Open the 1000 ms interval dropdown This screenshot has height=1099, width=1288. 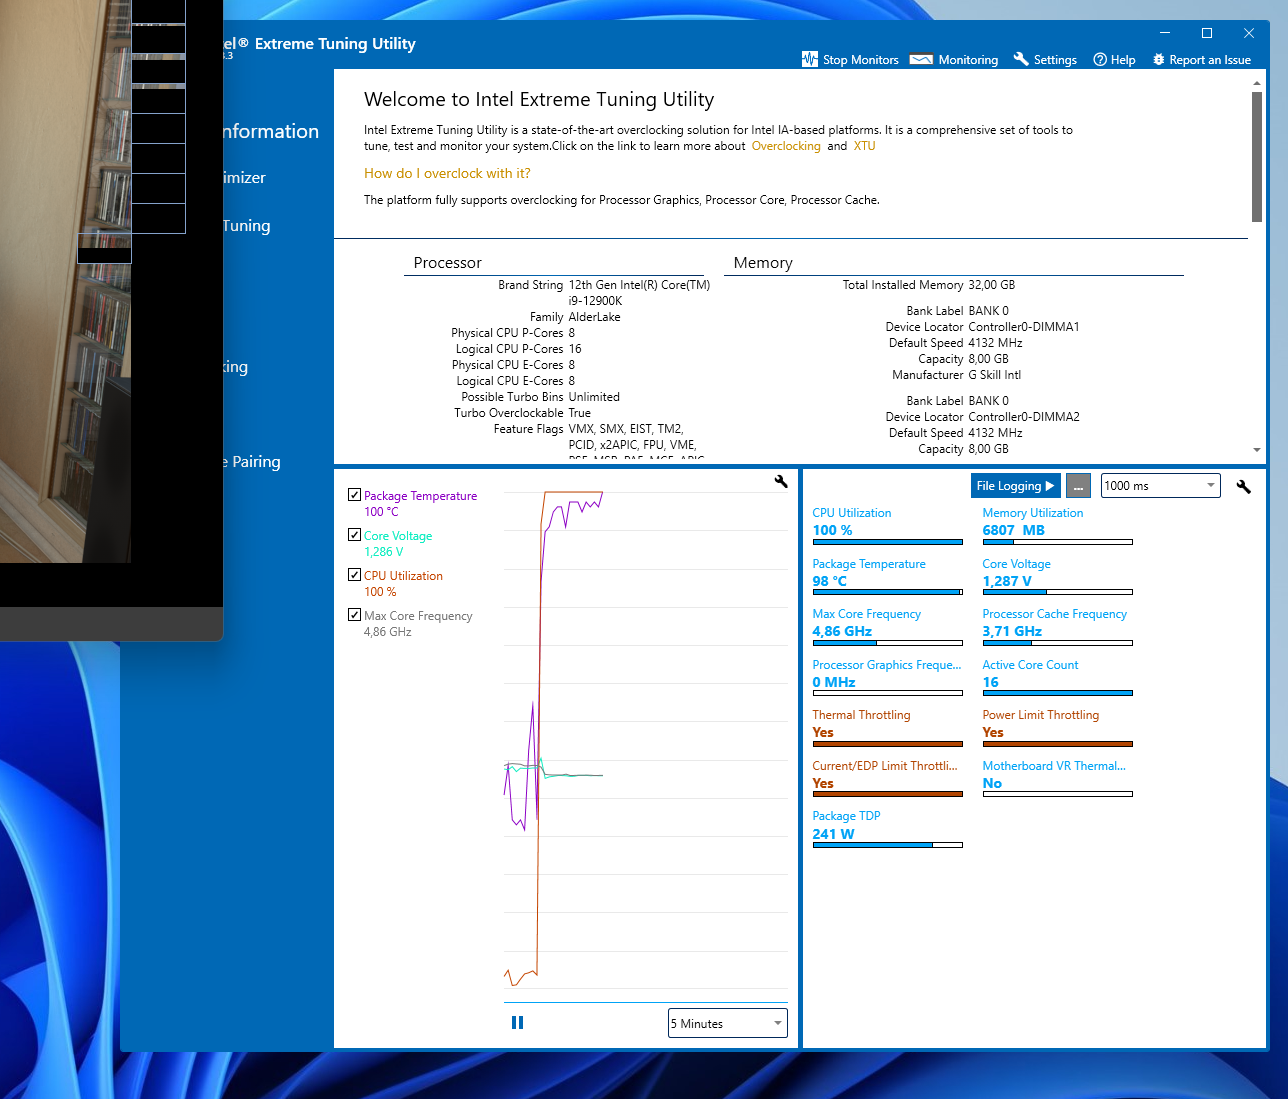pos(1160,486)
